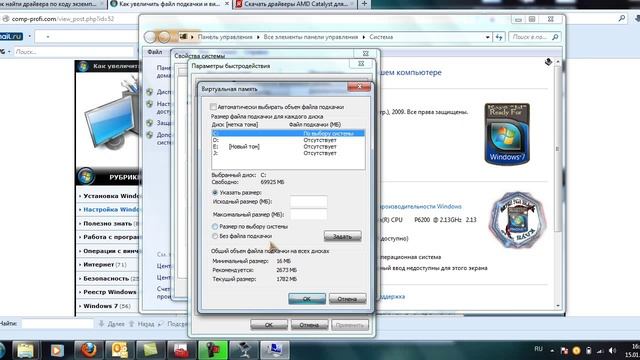Confirm Virtual Memory dialog with OK
The height and width of the screenshot is (360, 640).
(307, 299)
